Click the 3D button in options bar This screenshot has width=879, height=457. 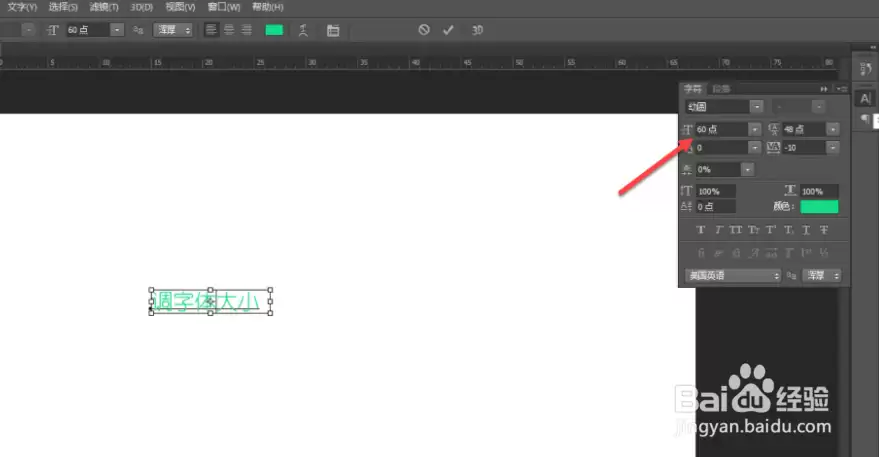coord(477,30)
